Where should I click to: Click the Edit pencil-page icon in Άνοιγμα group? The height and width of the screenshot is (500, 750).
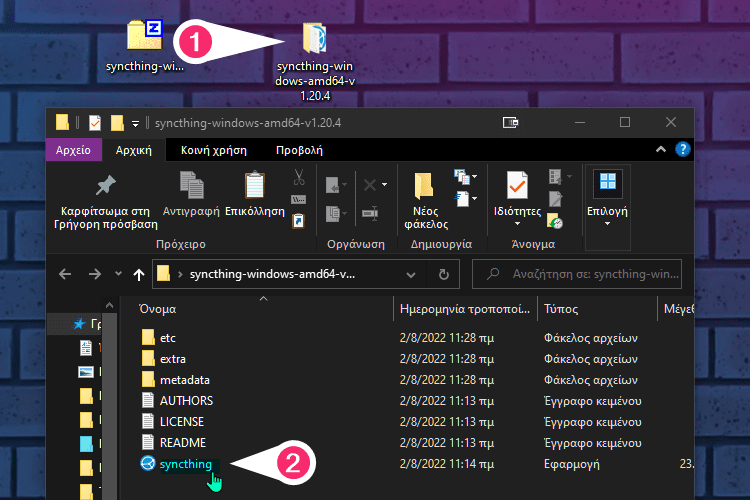pyautogui.click(x=555, y=198)
